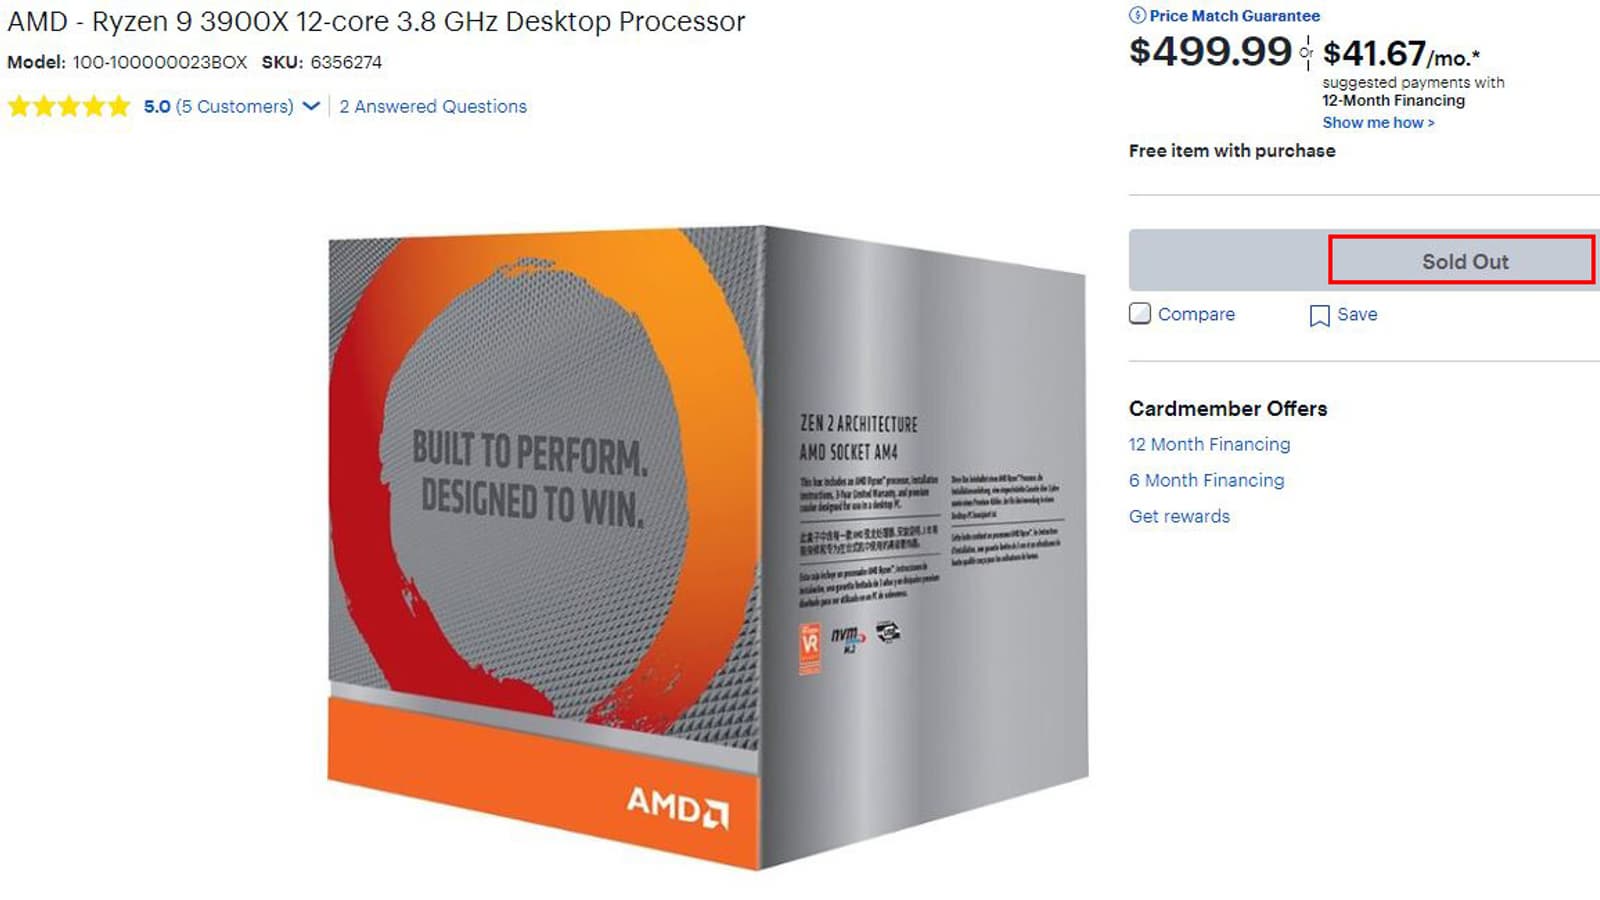Click the Price Match Guarantee info icon
Screen dimensions: 1600x900
click(1137, 16)
